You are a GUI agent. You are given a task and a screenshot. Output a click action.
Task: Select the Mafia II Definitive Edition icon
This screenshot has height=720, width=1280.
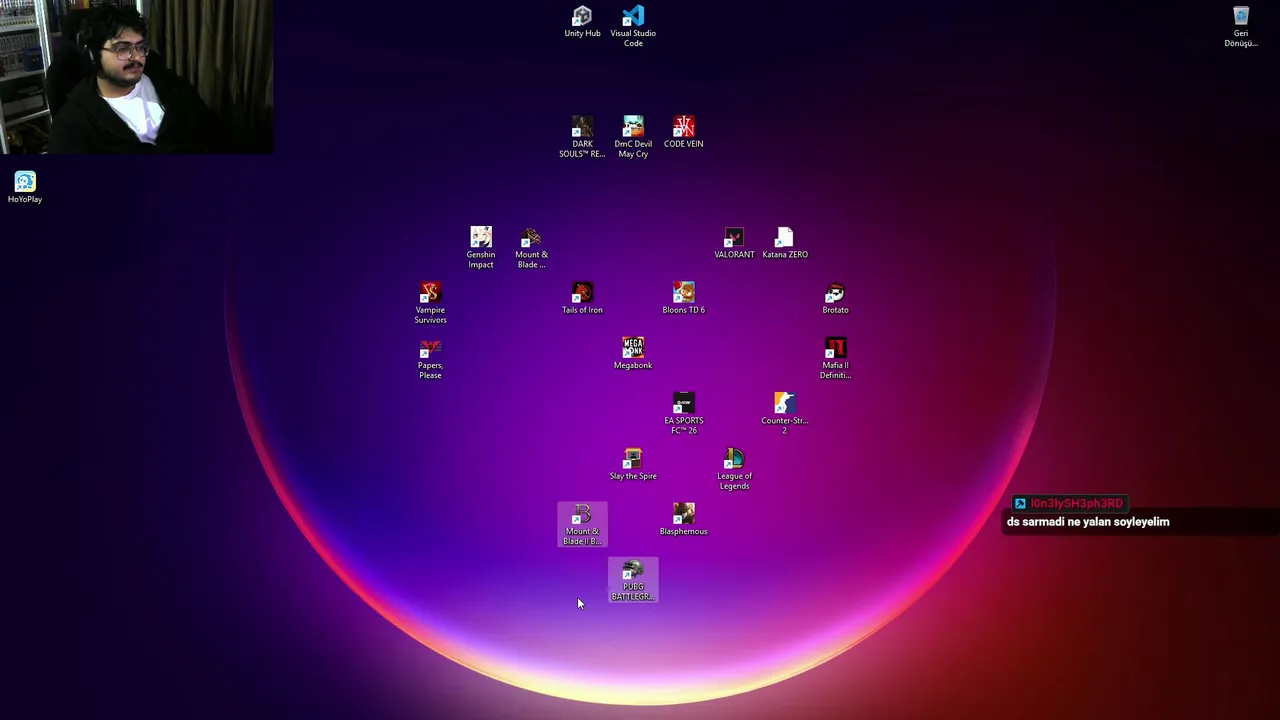pyautogui.click(x=835, y=358)
